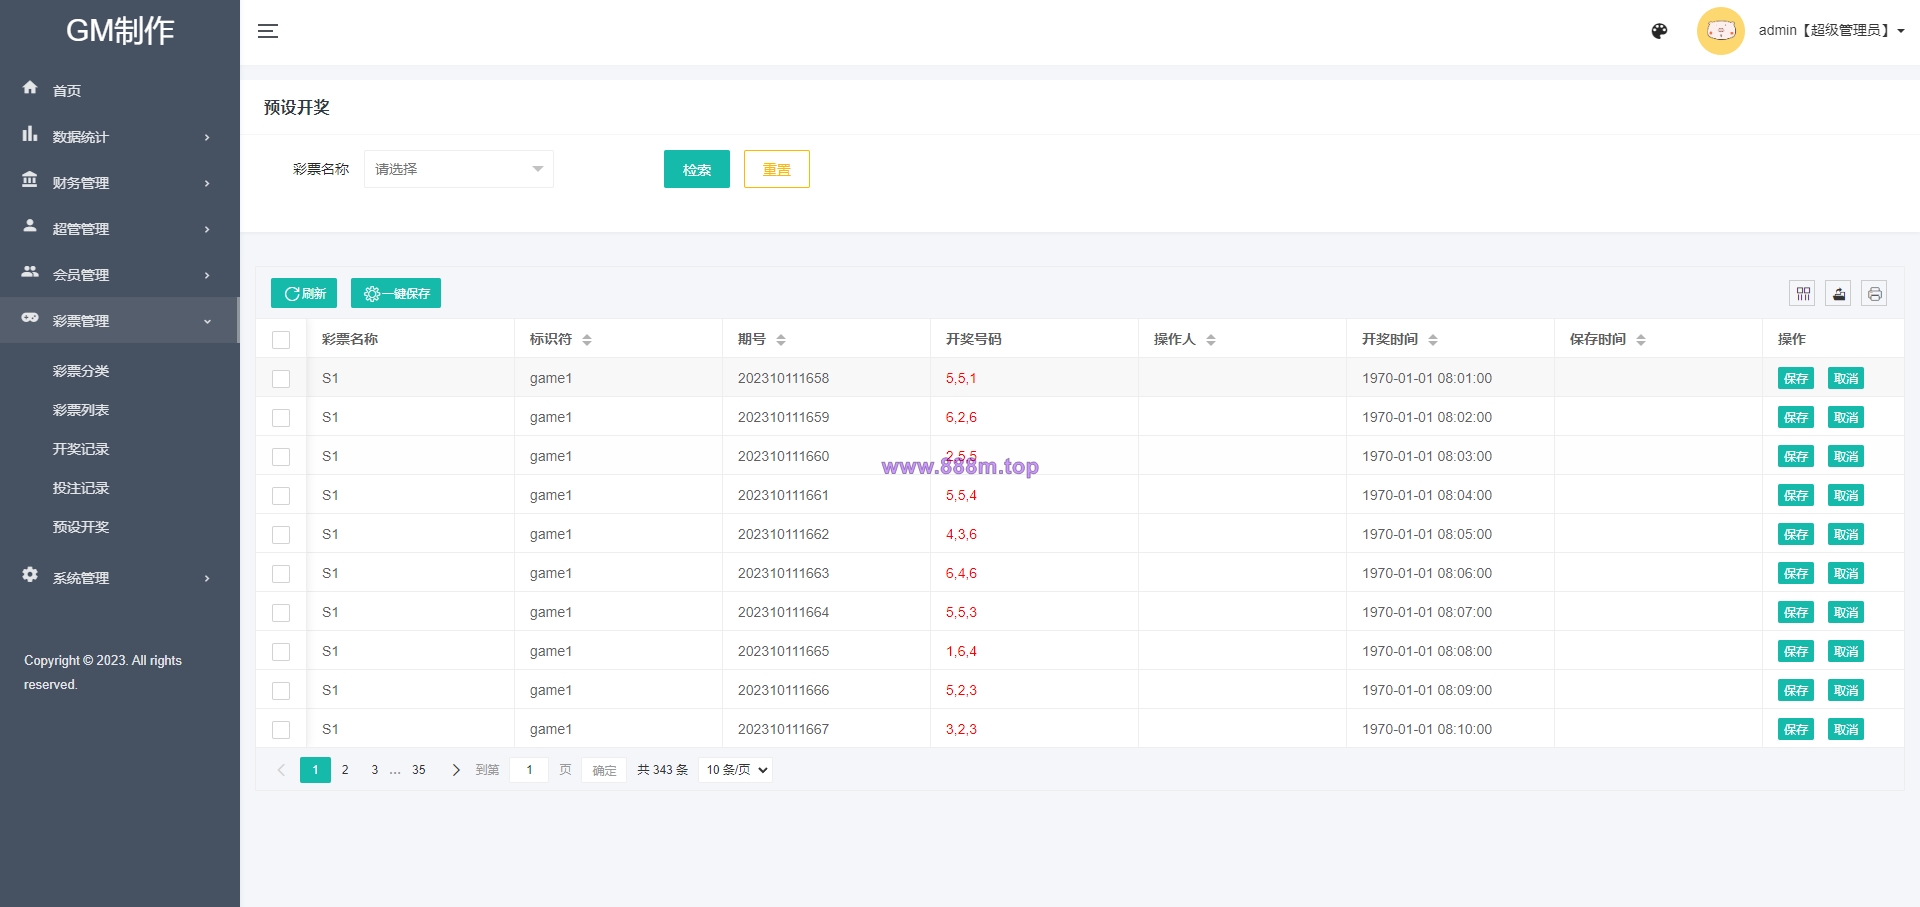Click the 刷新 refresh button

304,293
